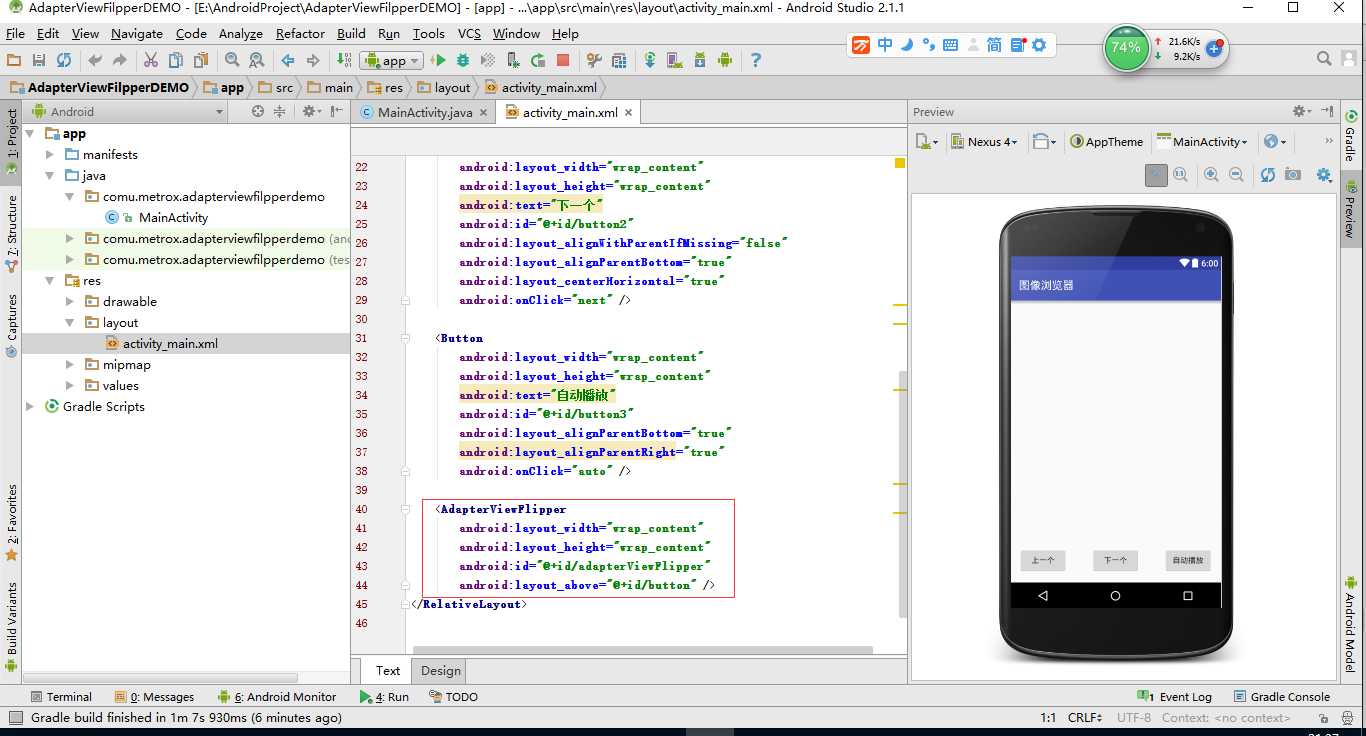Expand the drawable folder

(x=70, y=302)
